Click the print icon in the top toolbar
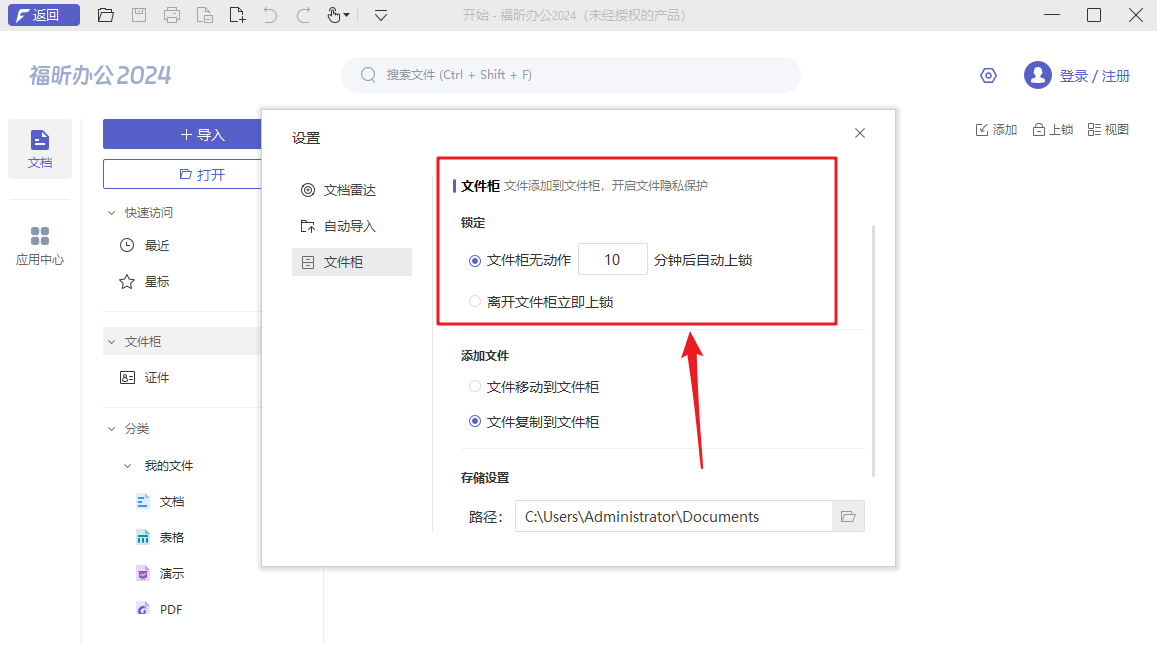The width and height of the screenshot is (1157, 645). pos(171,15)
